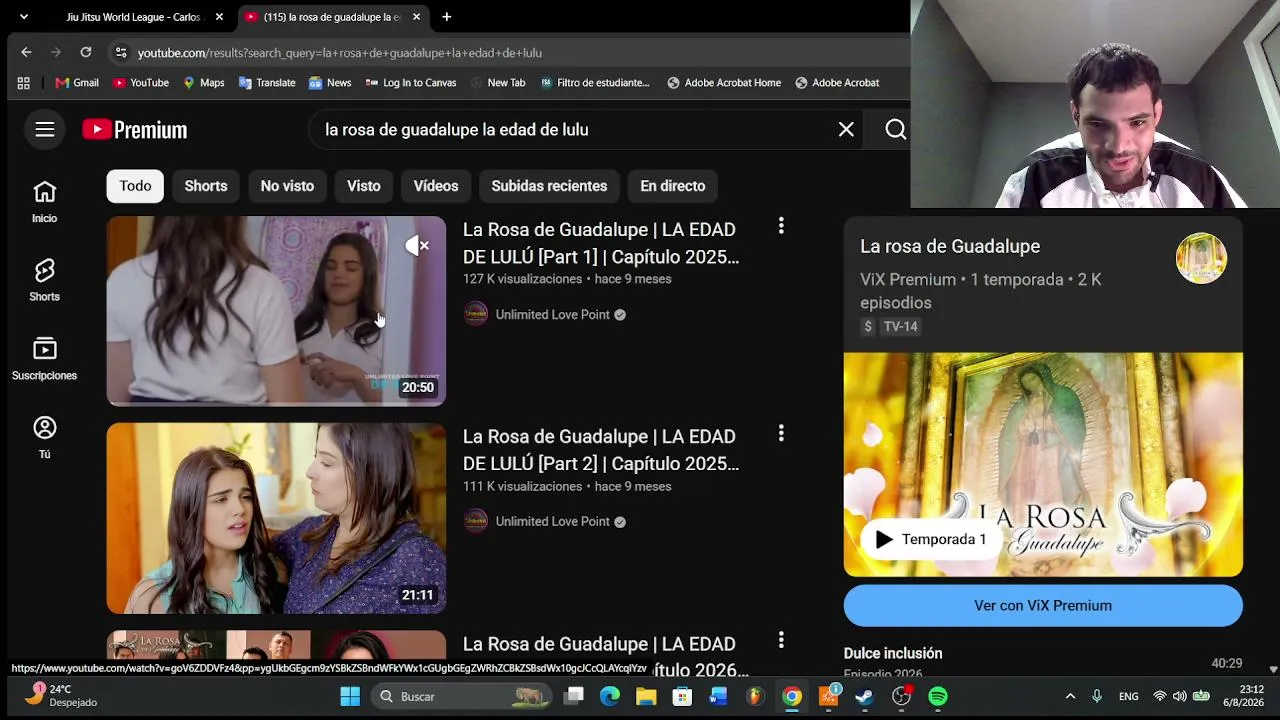The width and height of the screenshot is (1280, 720).
Task: Open the Maps bookmark
Action: [204, 83]
